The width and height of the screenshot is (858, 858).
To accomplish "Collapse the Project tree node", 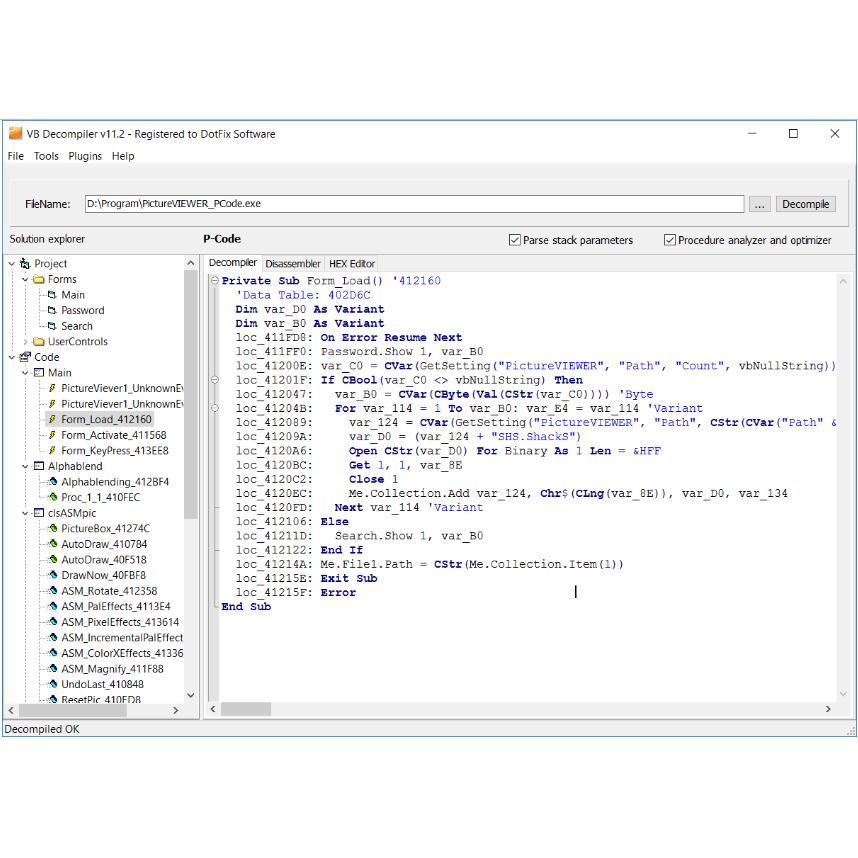I will click(11, 264).
